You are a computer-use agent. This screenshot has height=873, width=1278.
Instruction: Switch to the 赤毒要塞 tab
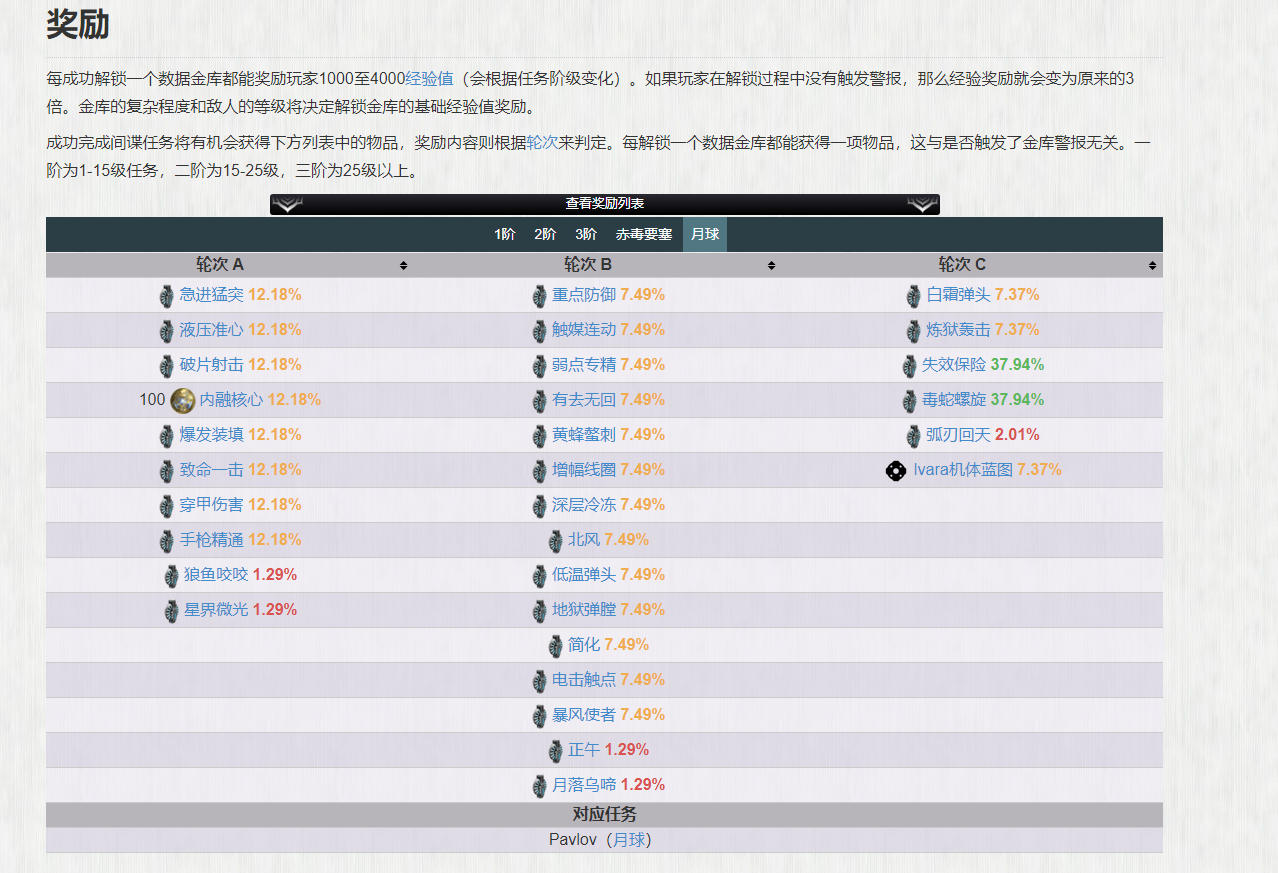(644, 234)
